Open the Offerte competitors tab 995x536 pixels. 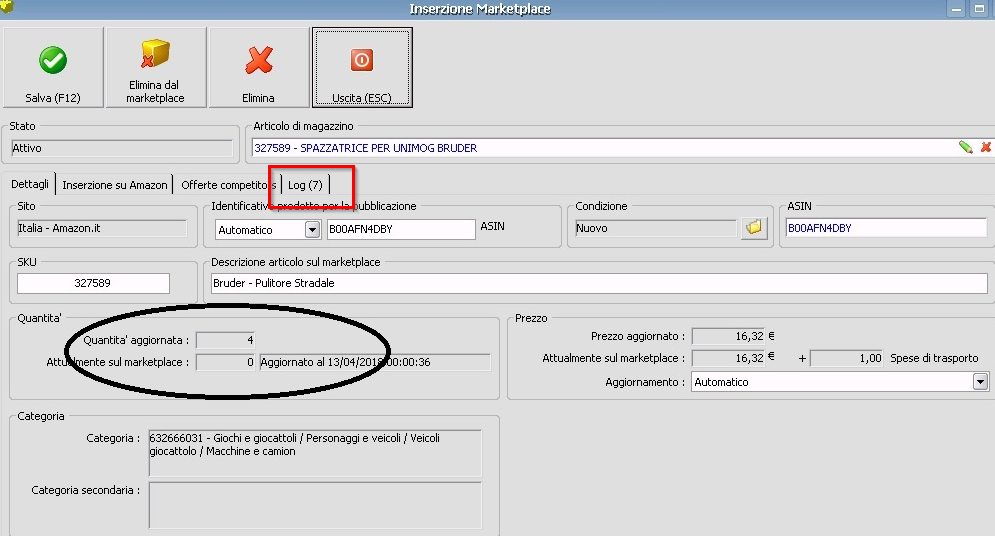(x=228, y=185)
